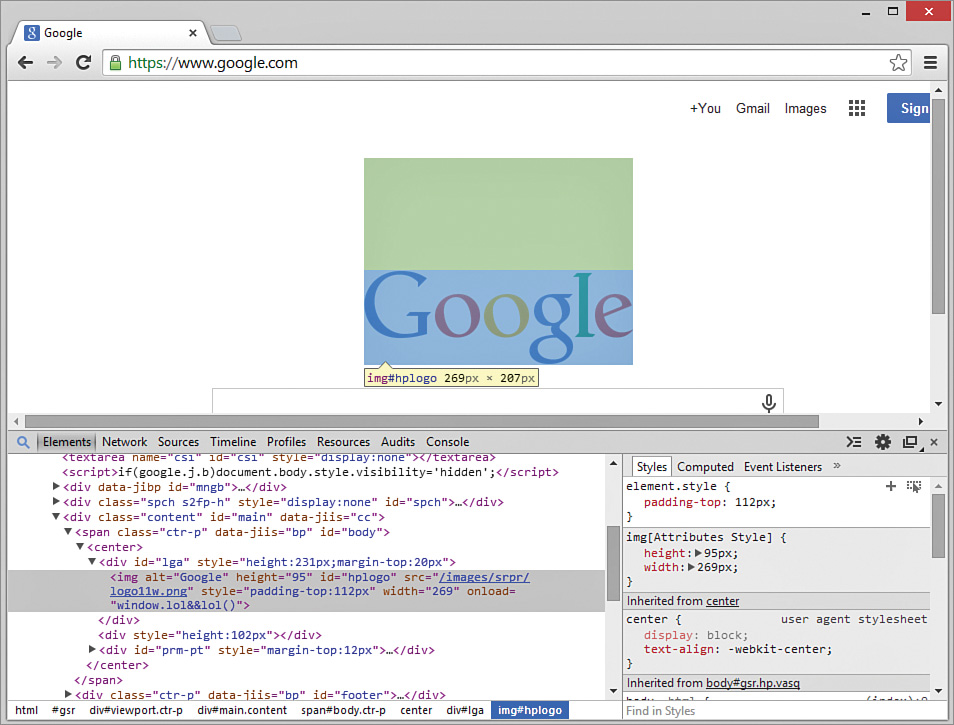Switch to the Console tab
Viewport: 954px width, 725px height.
447,441
